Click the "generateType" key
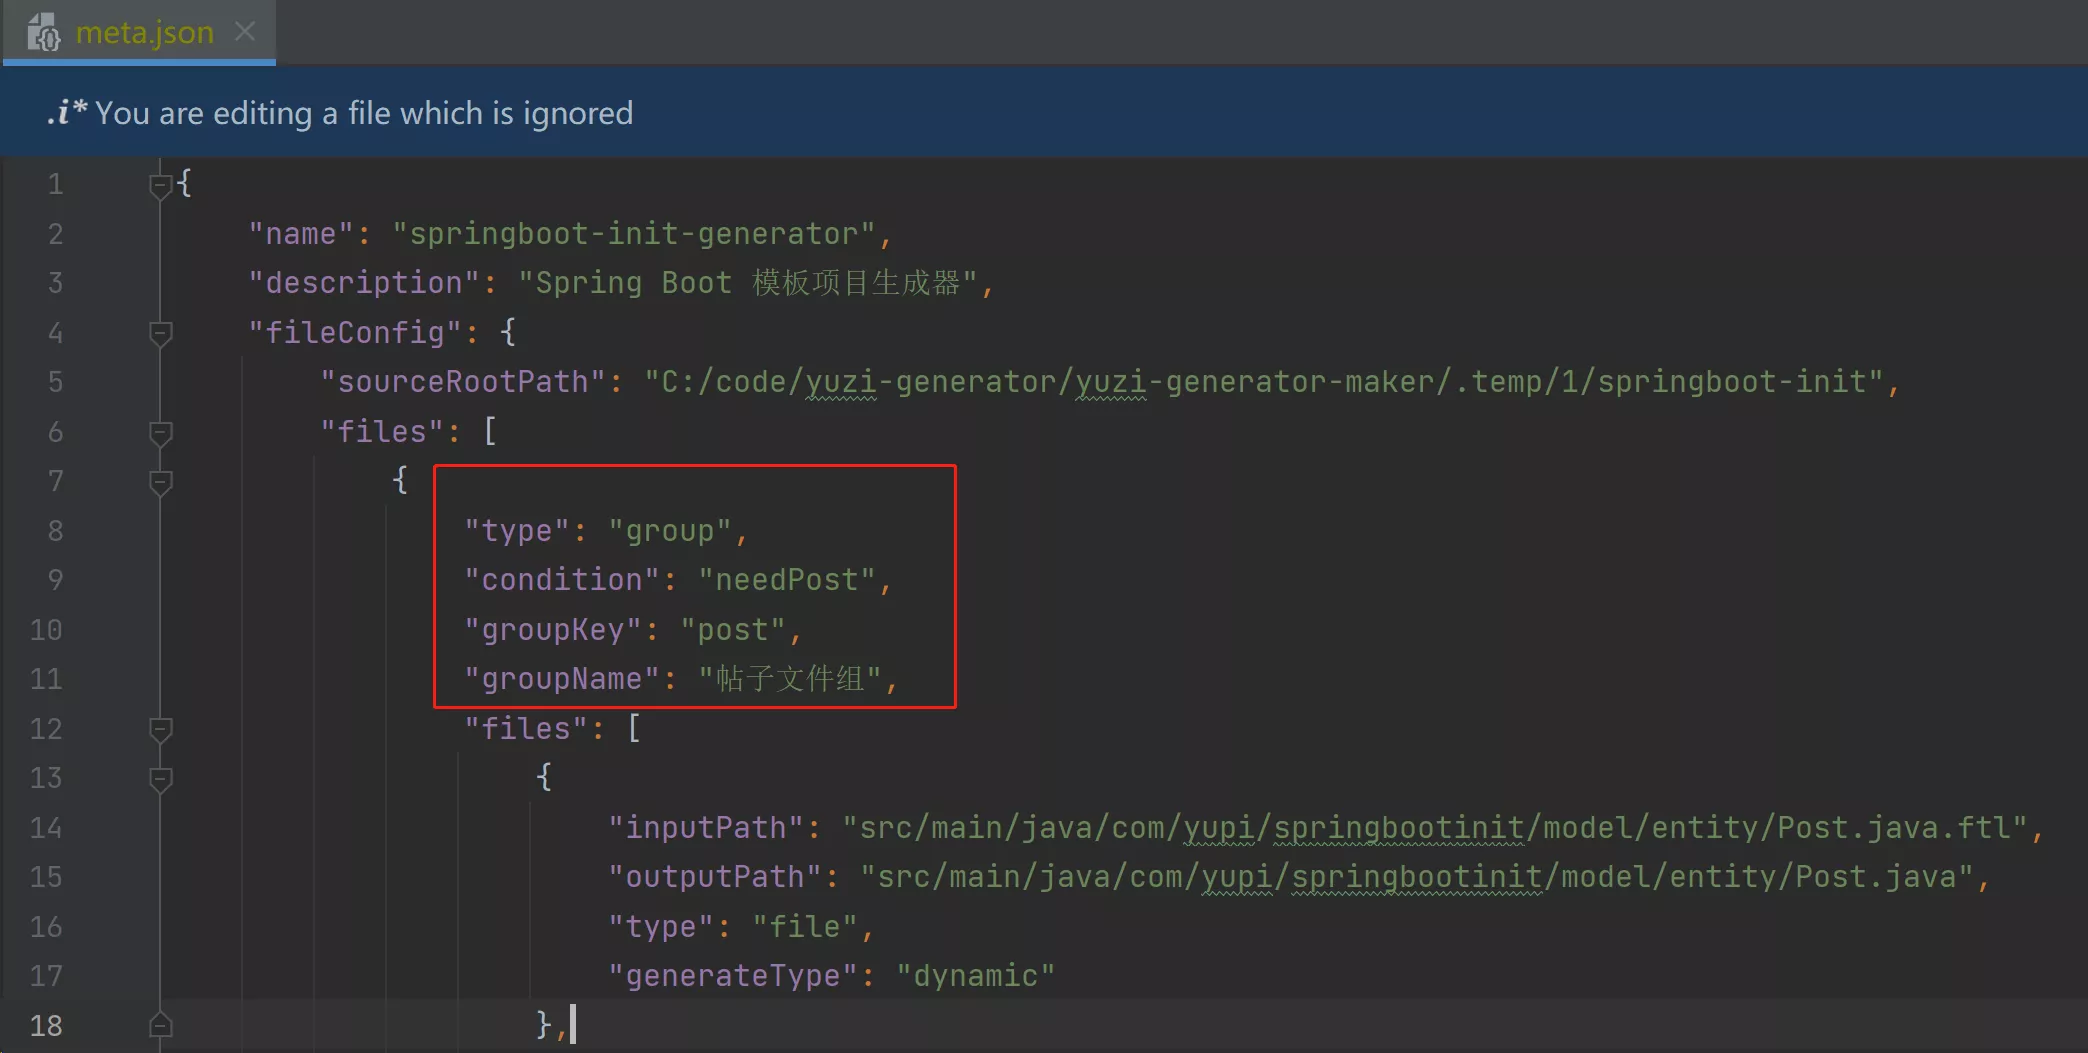The width and height of the screenshot is (2088, 1053). click(733, 976)
